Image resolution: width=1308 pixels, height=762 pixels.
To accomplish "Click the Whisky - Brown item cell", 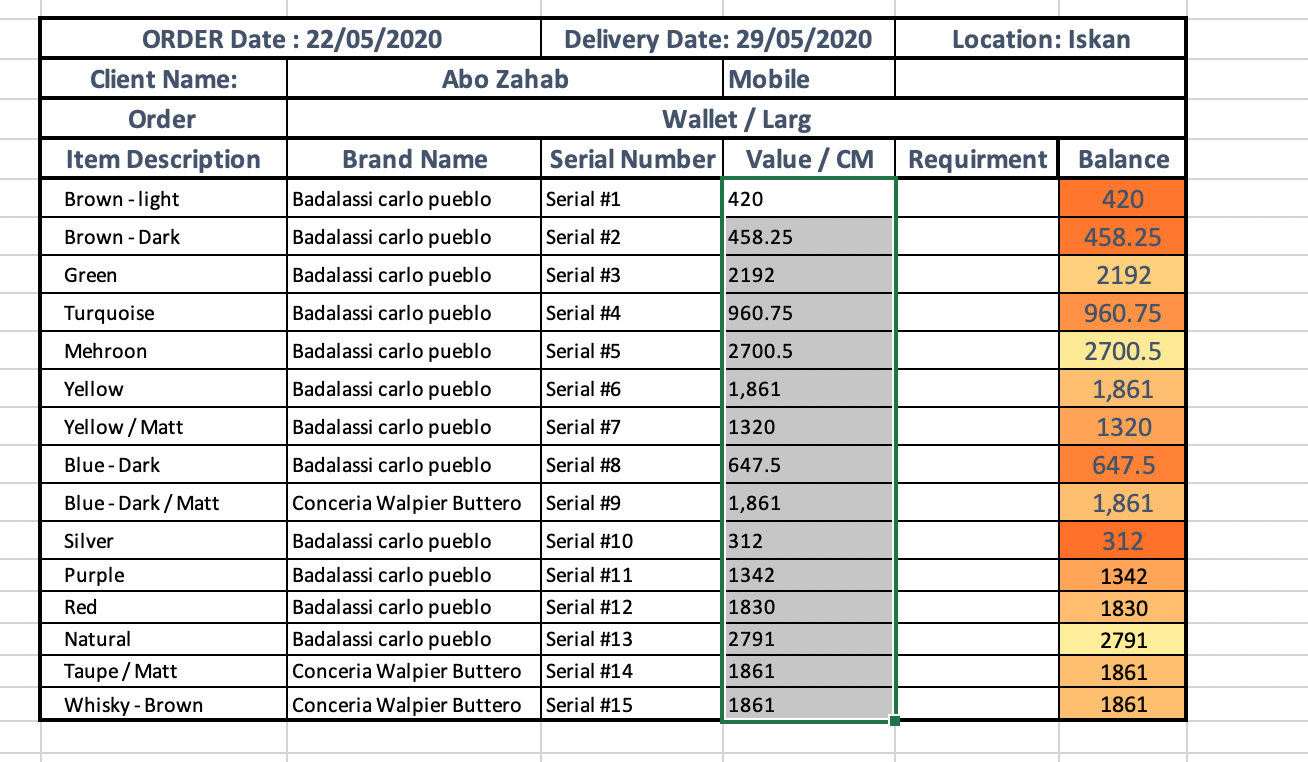I will click(164, 705).
